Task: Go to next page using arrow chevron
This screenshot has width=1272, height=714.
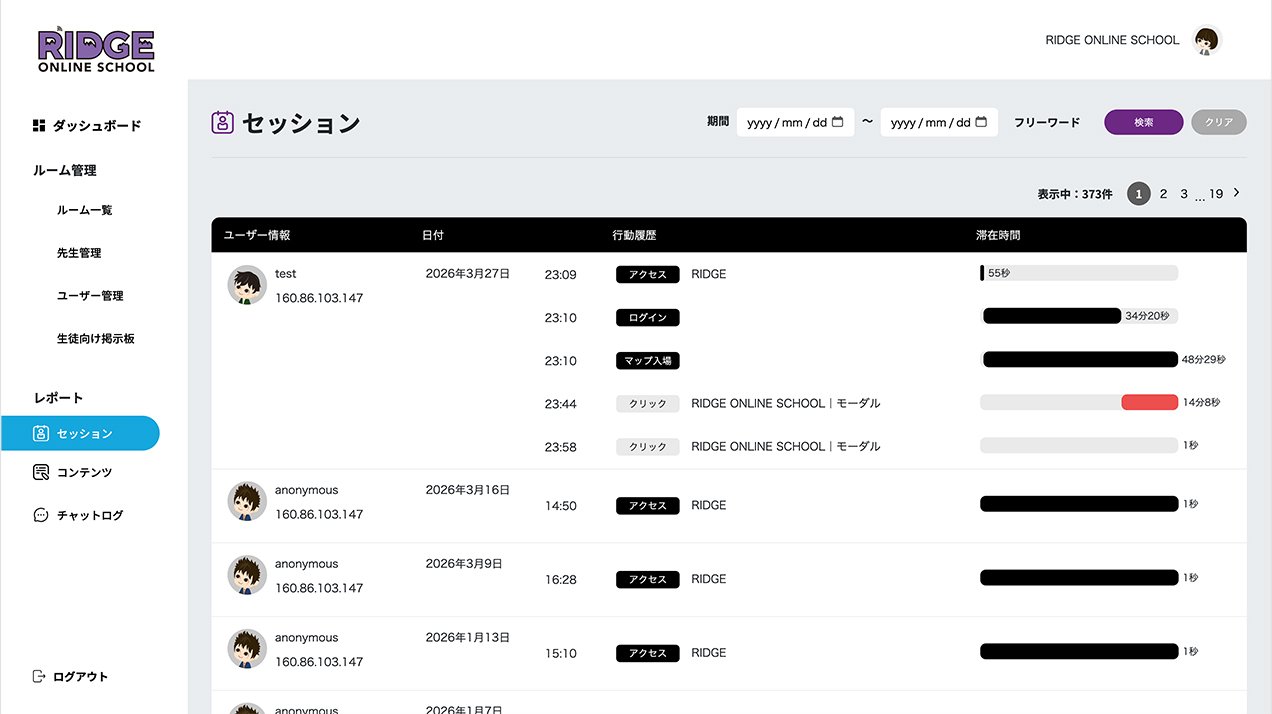Action: coord(1237,192)
